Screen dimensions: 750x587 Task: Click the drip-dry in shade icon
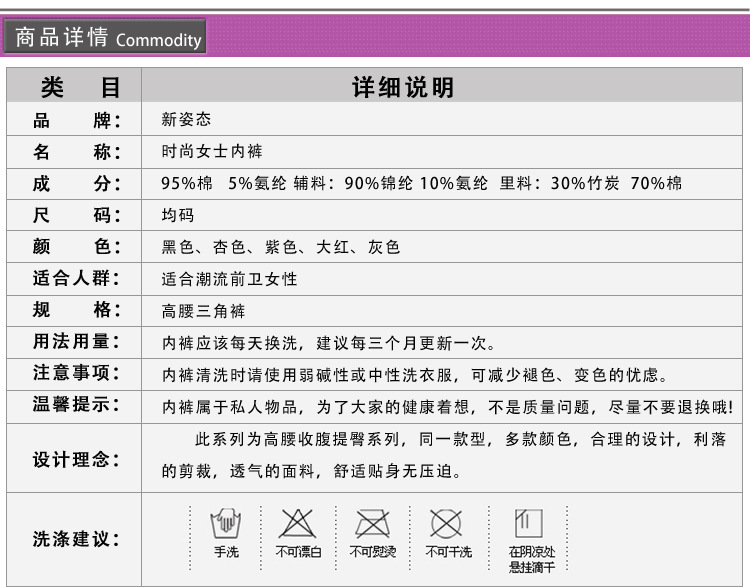pyautogui.click(x=529, y=523)
